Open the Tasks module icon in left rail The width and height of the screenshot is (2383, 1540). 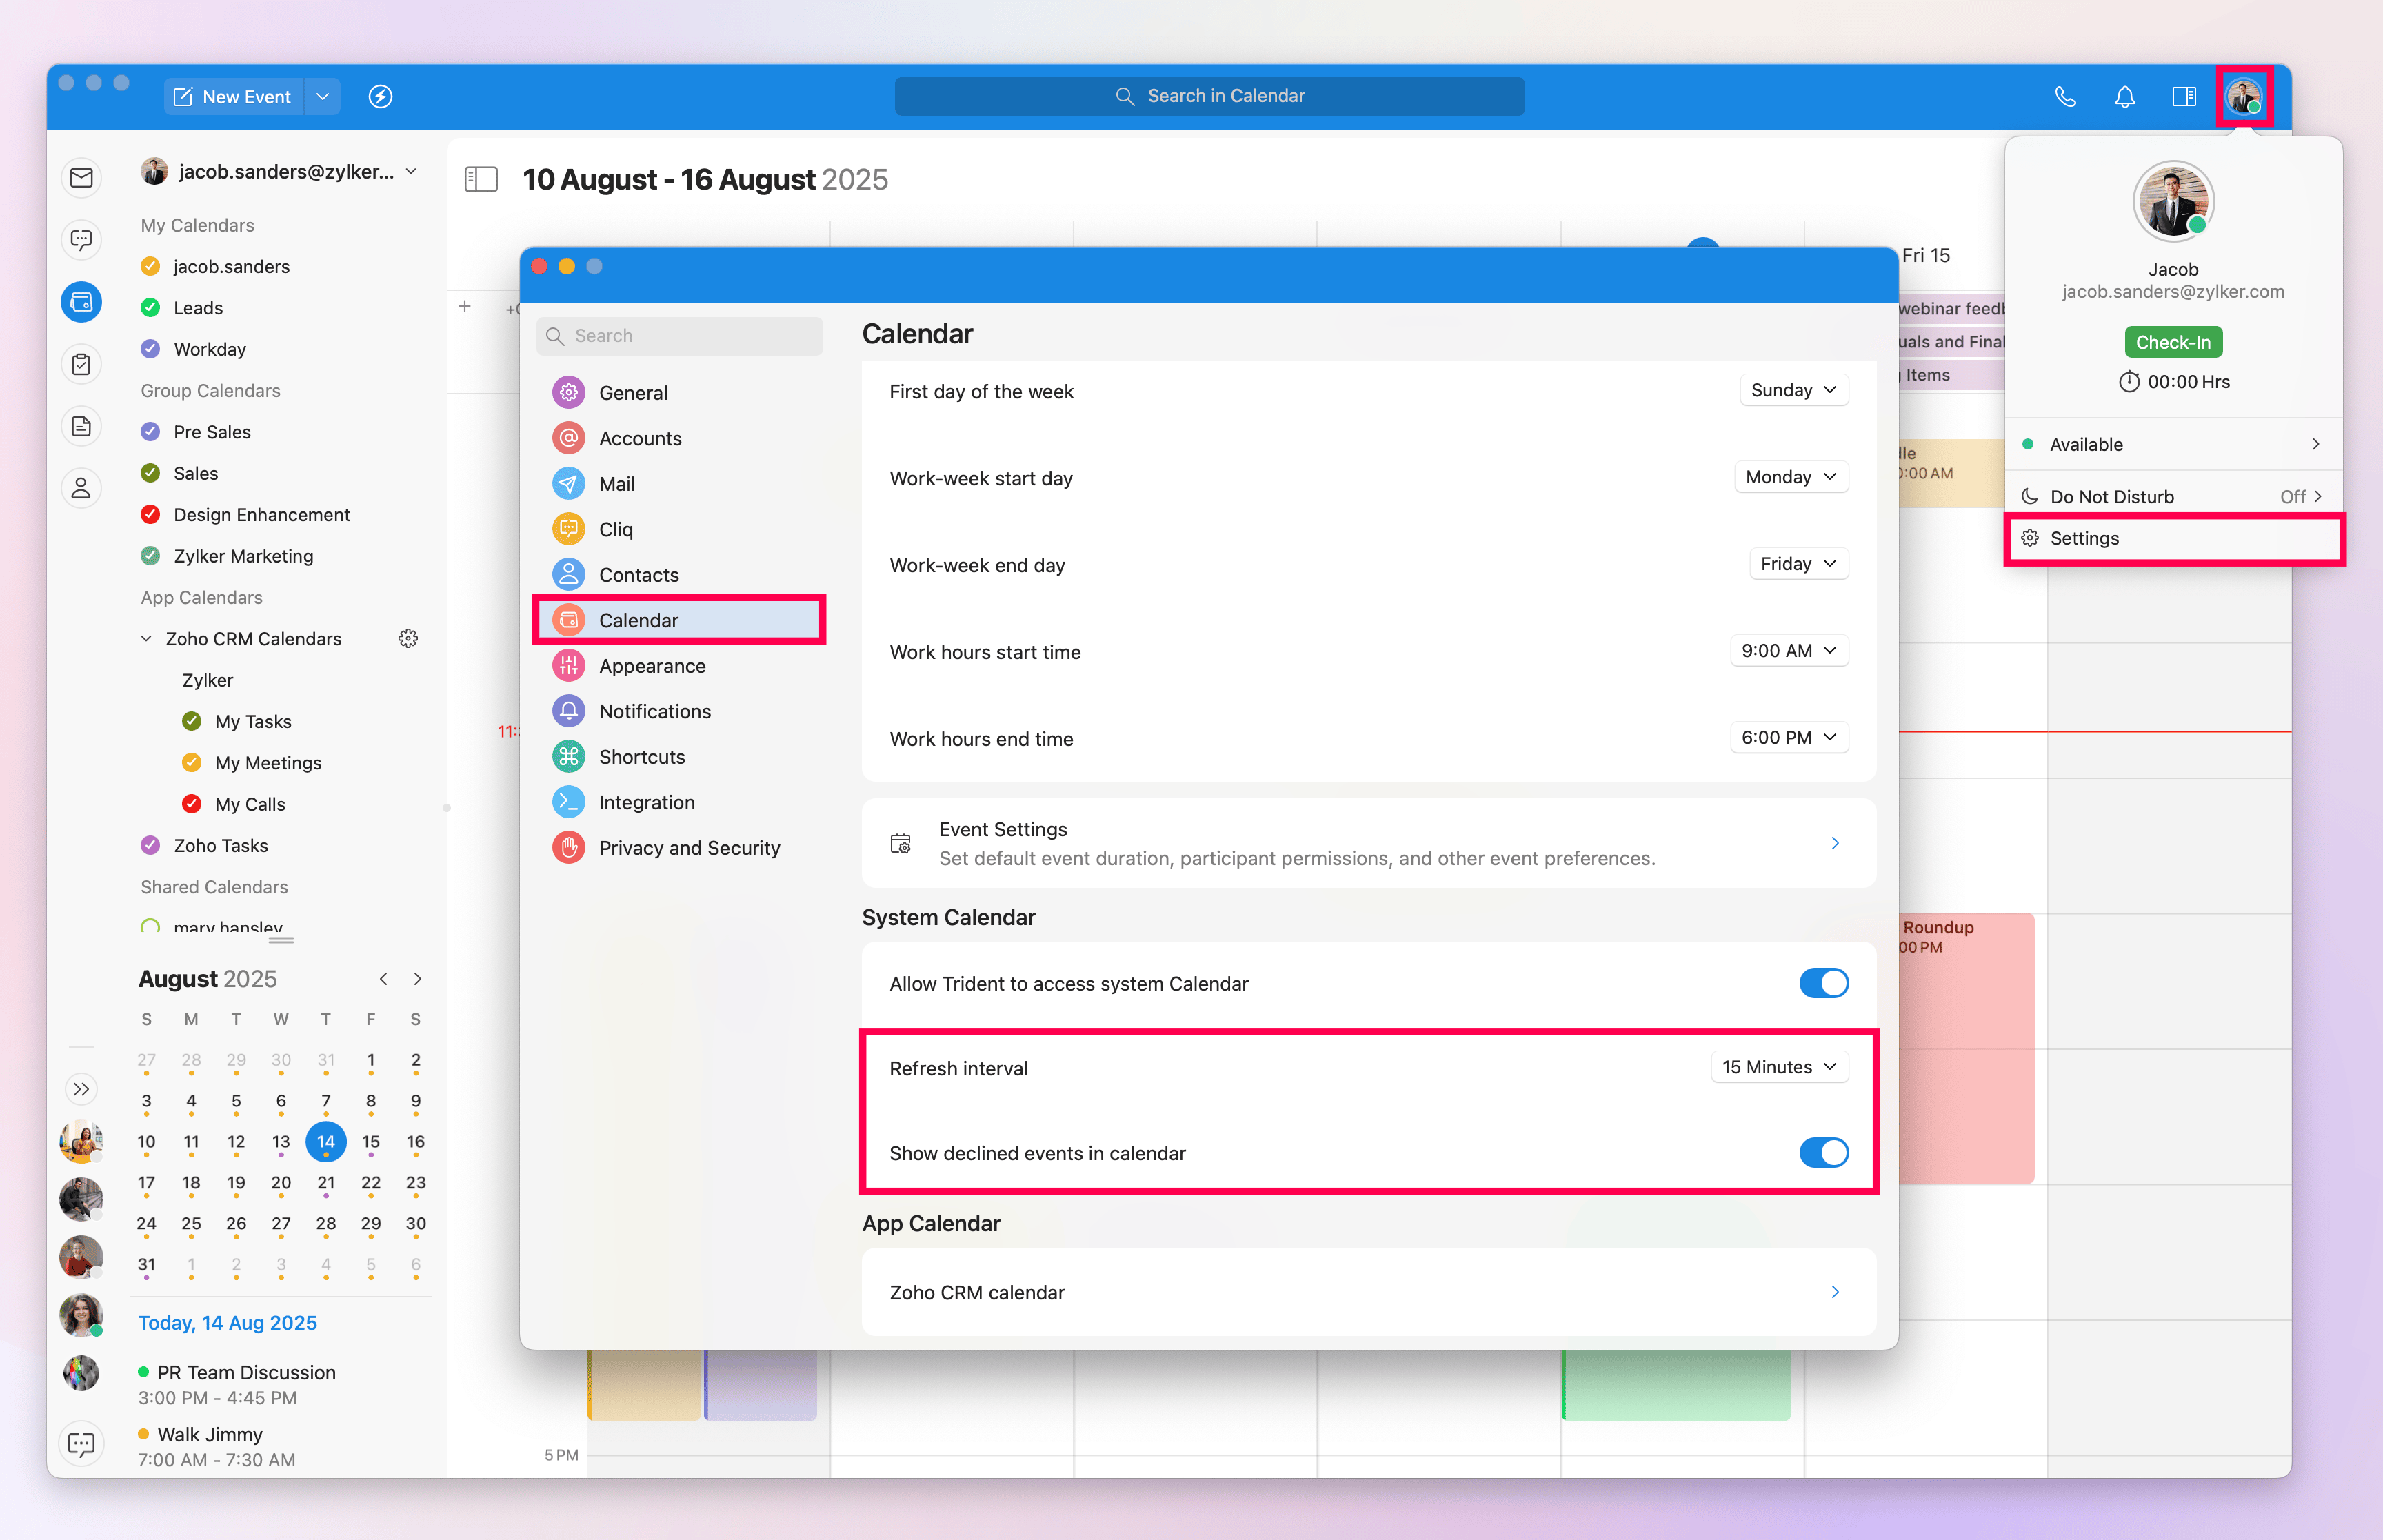81,364
